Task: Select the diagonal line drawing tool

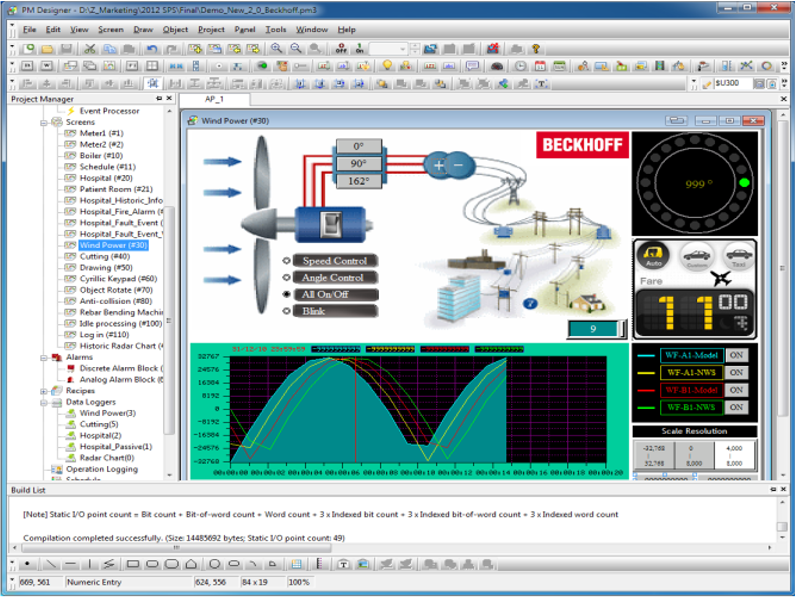Action: (50, 564)
